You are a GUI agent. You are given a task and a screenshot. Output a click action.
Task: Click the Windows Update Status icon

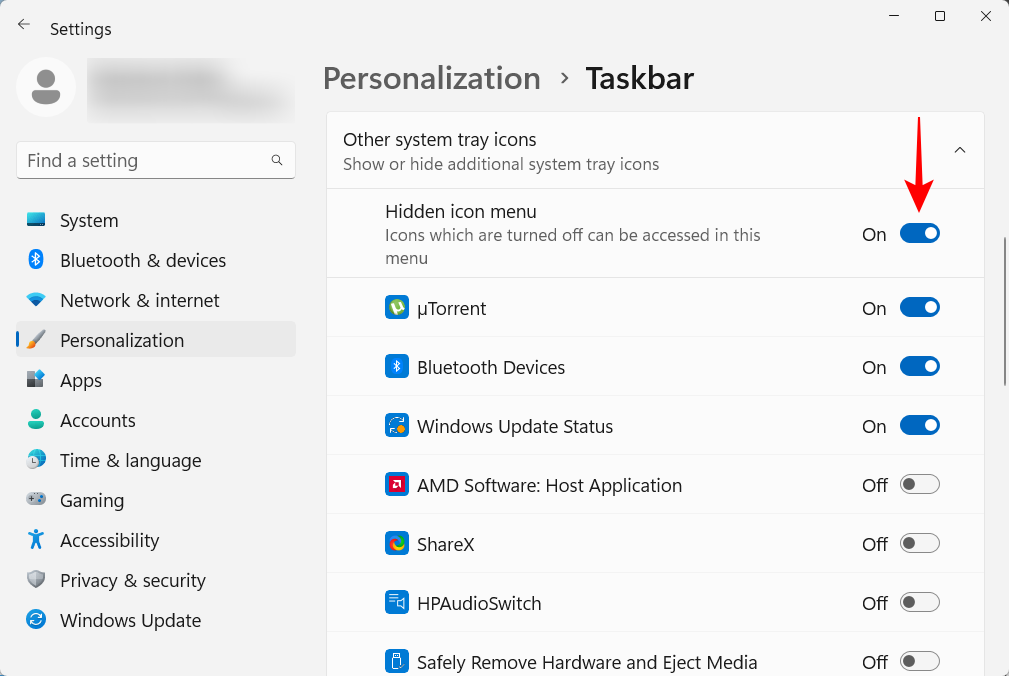(x=397, y=425)
